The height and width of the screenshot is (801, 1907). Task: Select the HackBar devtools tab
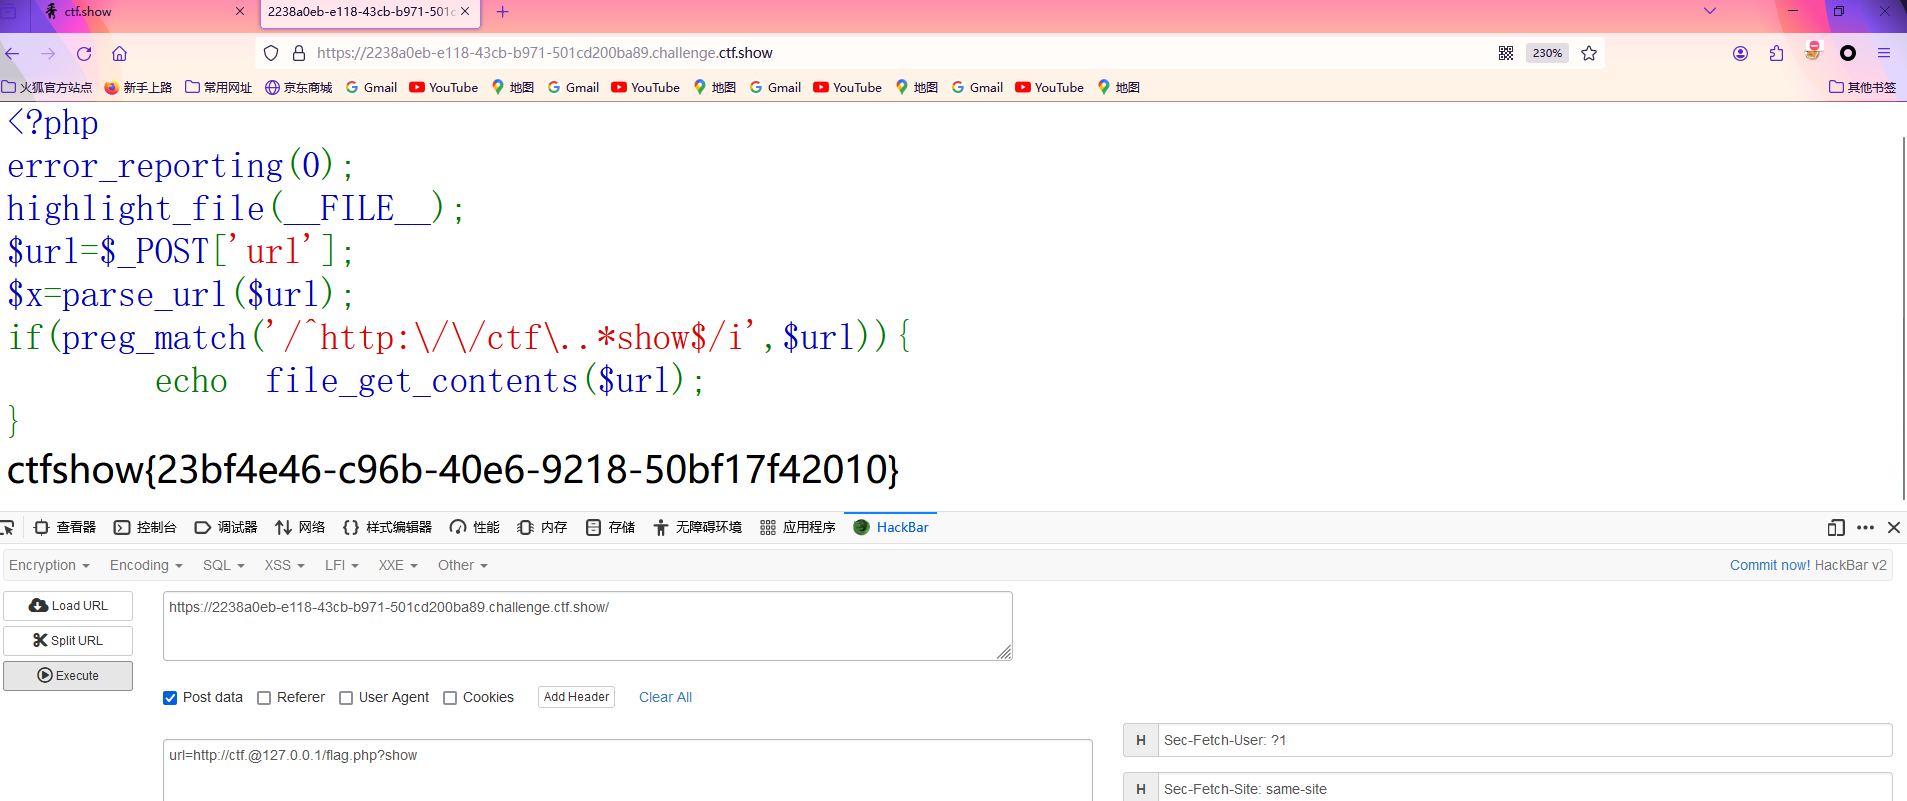click(891, 527)
